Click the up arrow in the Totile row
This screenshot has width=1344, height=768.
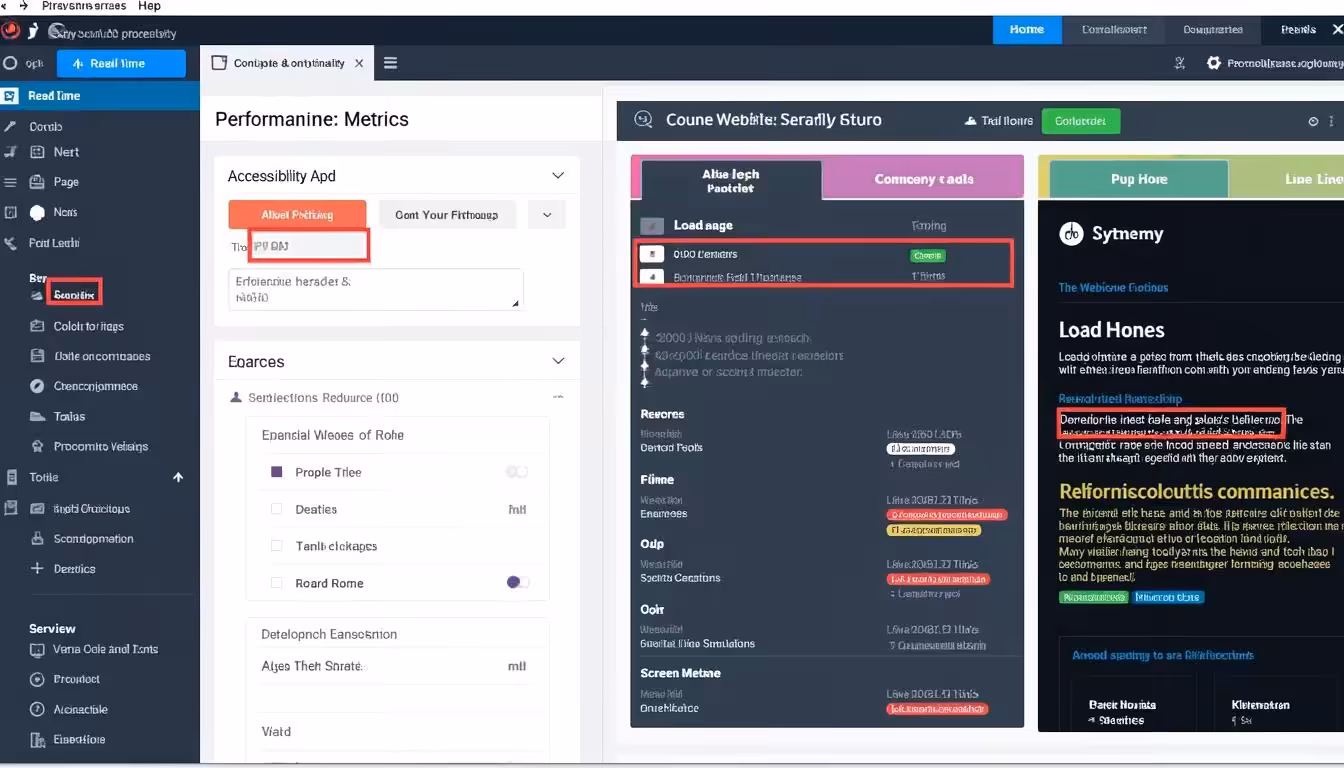coord(178,478)
